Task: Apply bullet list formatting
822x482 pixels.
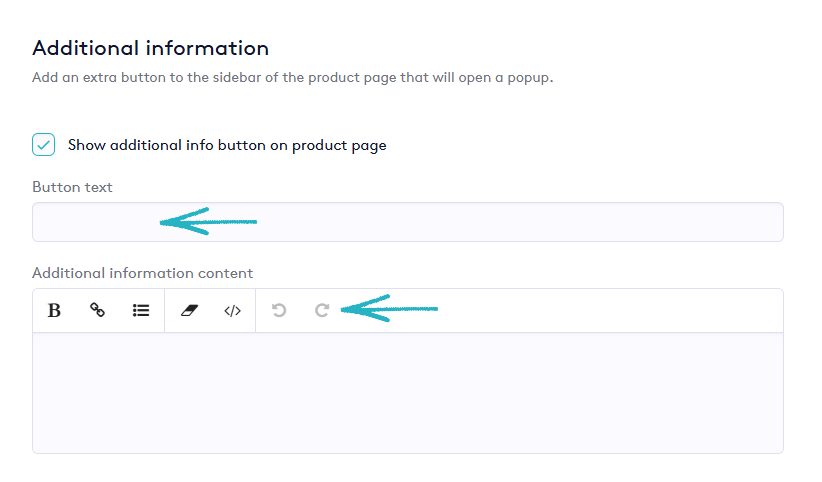Action: coord(141,311)
